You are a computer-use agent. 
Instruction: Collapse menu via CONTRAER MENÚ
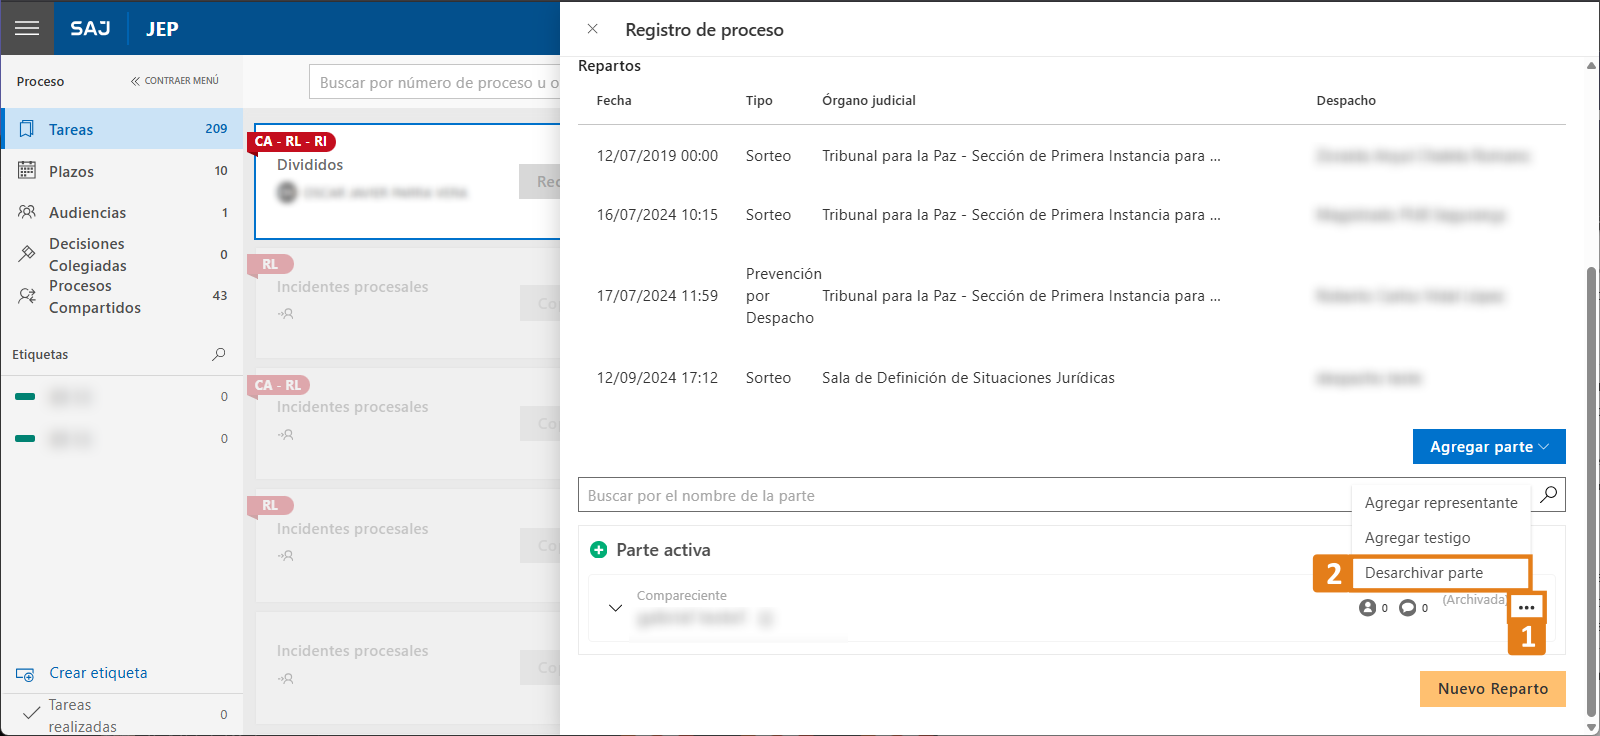(175, 81)
